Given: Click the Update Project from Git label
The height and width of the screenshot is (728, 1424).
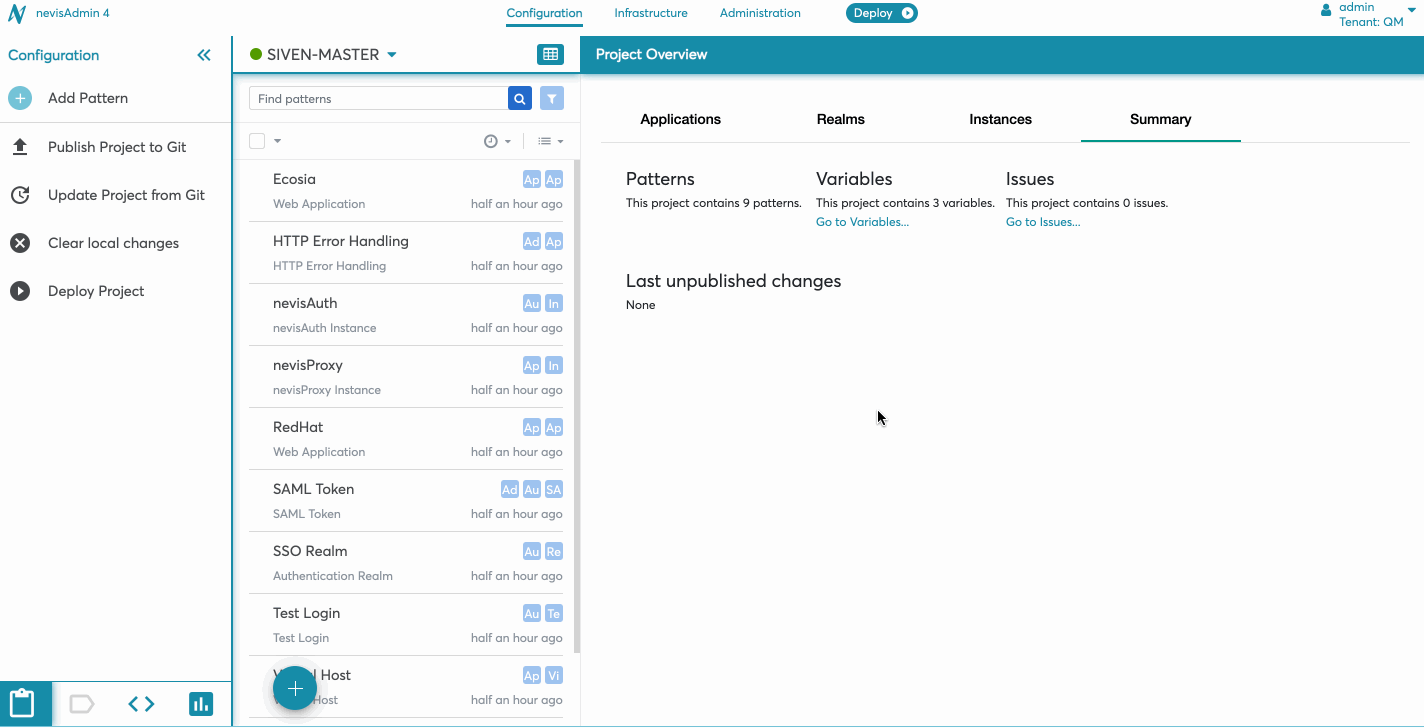Looking at the screenshot, I should 126,195.
